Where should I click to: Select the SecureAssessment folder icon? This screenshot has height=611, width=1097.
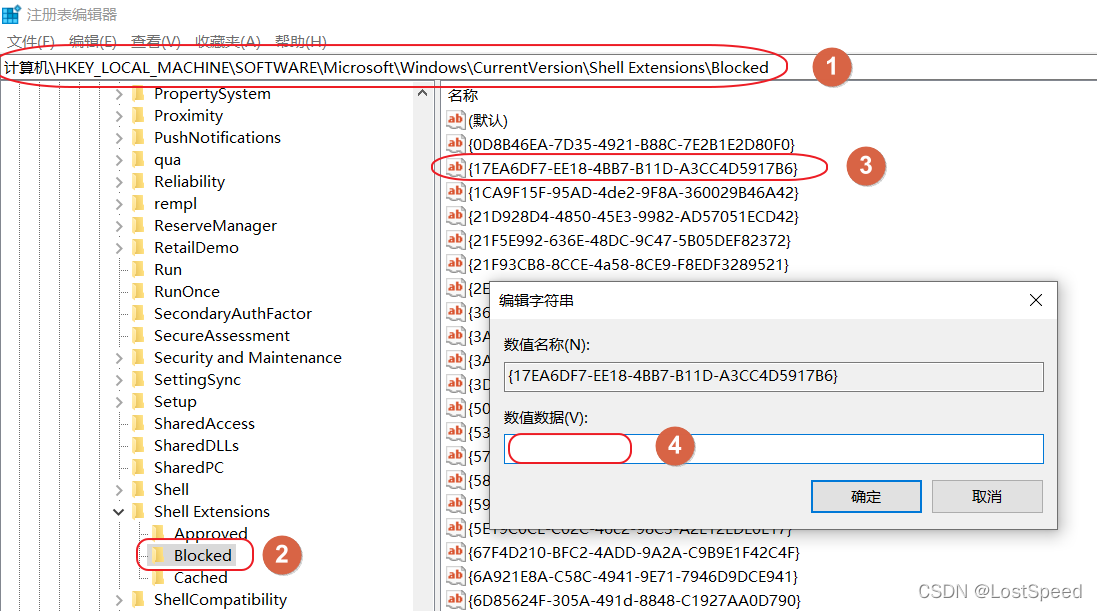click(139, 335)
